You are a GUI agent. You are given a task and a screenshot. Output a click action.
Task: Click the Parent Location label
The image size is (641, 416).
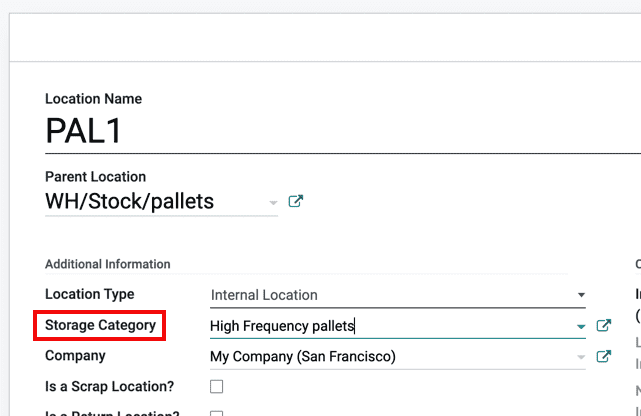point(95,177)
